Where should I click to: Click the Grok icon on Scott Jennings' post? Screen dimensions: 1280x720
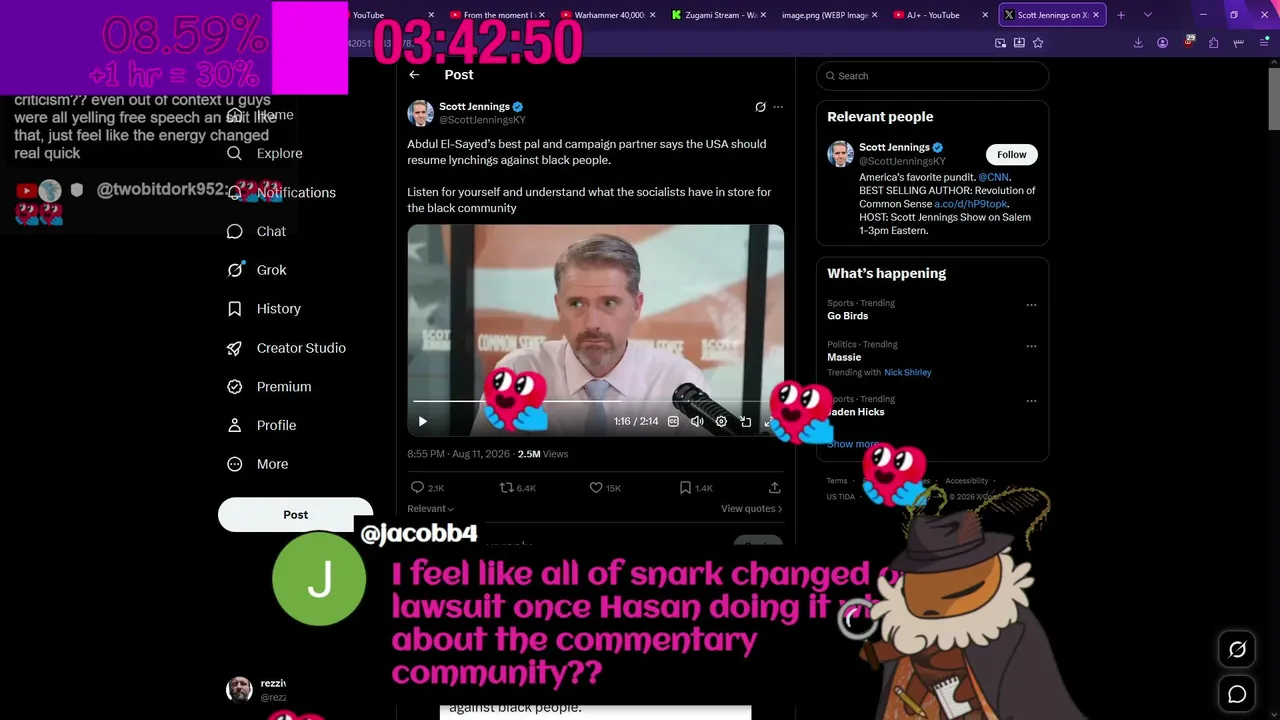tap(760, 107)
